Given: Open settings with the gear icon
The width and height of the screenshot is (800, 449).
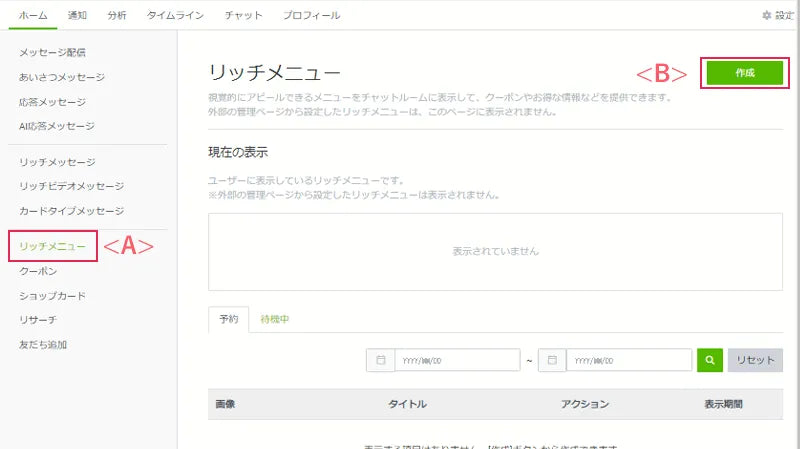Looking at the screenshot, I should click(767, 16).
